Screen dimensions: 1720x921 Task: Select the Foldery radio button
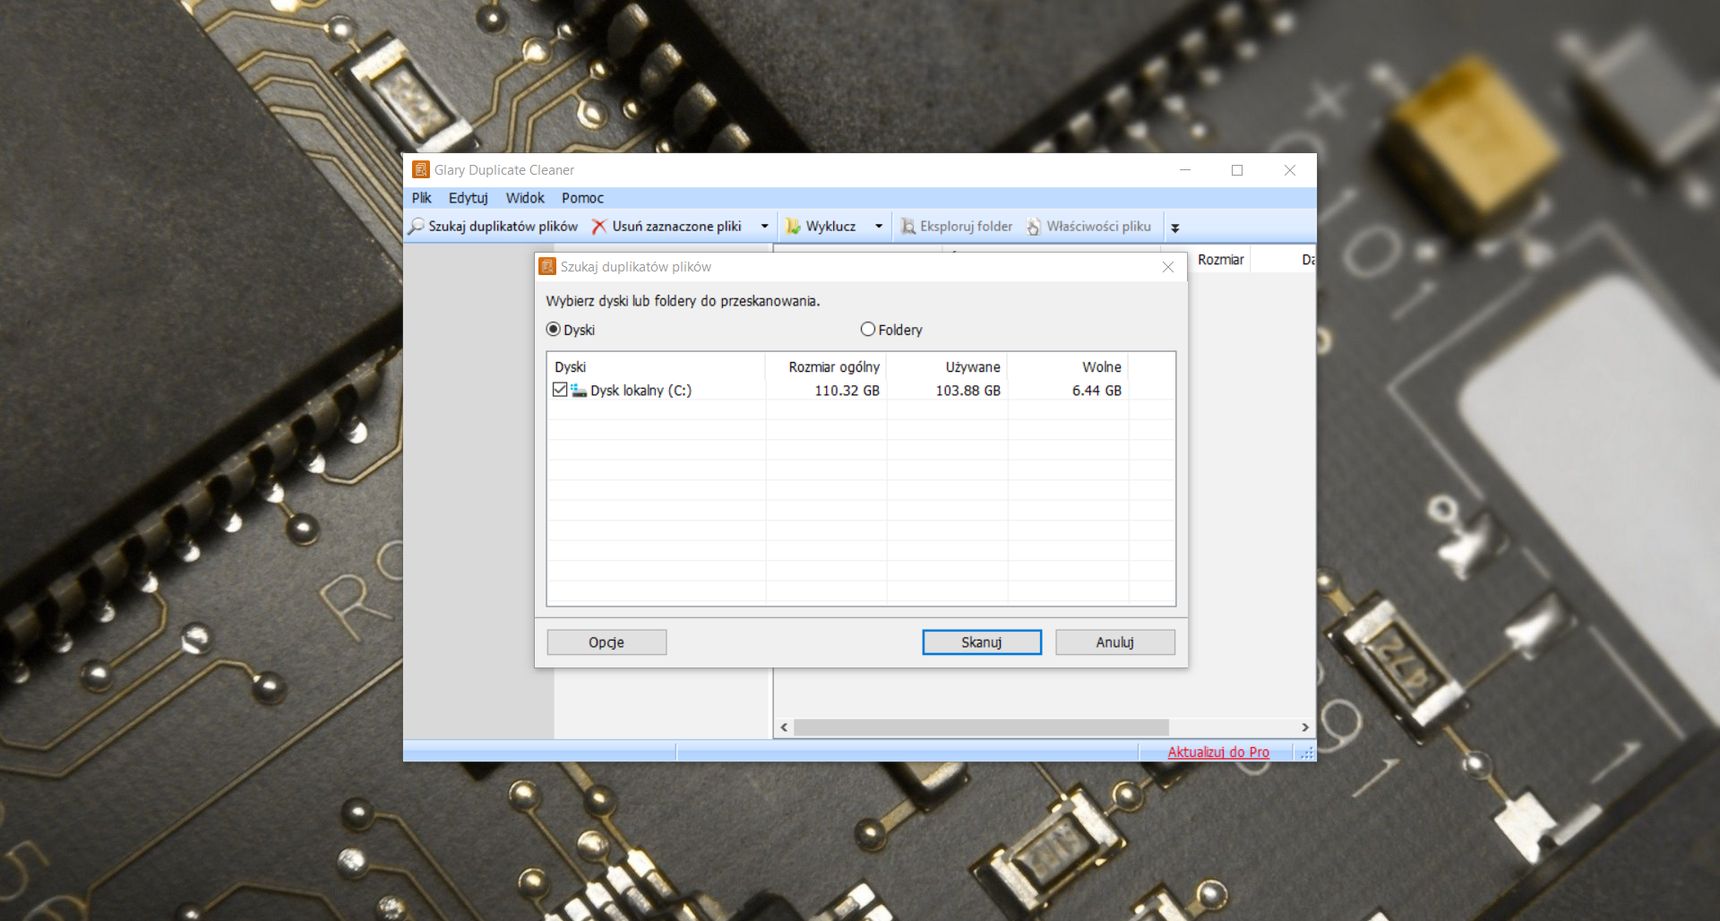[x=868, y=329]
